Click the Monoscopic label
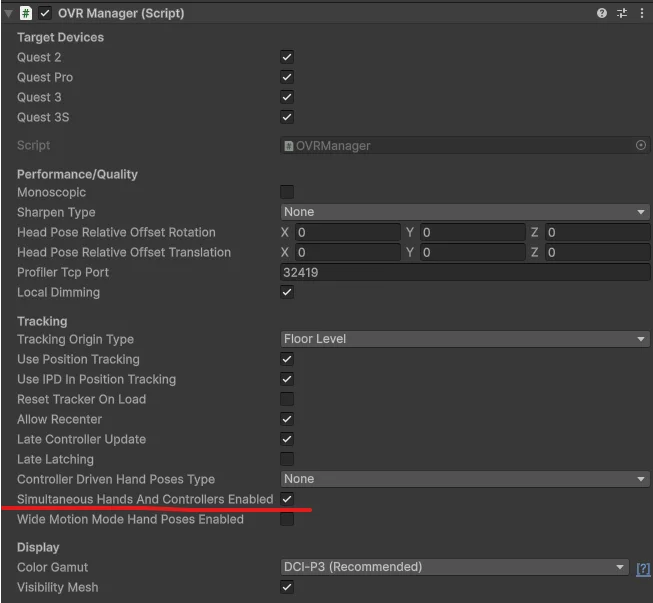Viewport: 653px width, 603px height. pos(51,192)
